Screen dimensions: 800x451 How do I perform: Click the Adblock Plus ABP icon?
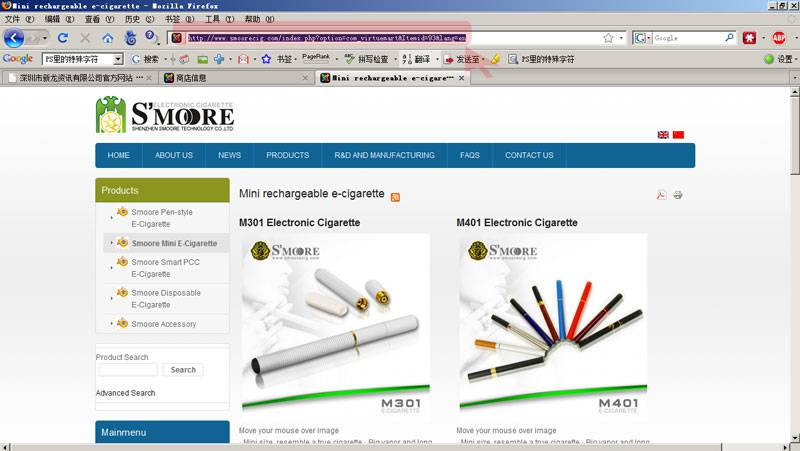tap(779, 38)
